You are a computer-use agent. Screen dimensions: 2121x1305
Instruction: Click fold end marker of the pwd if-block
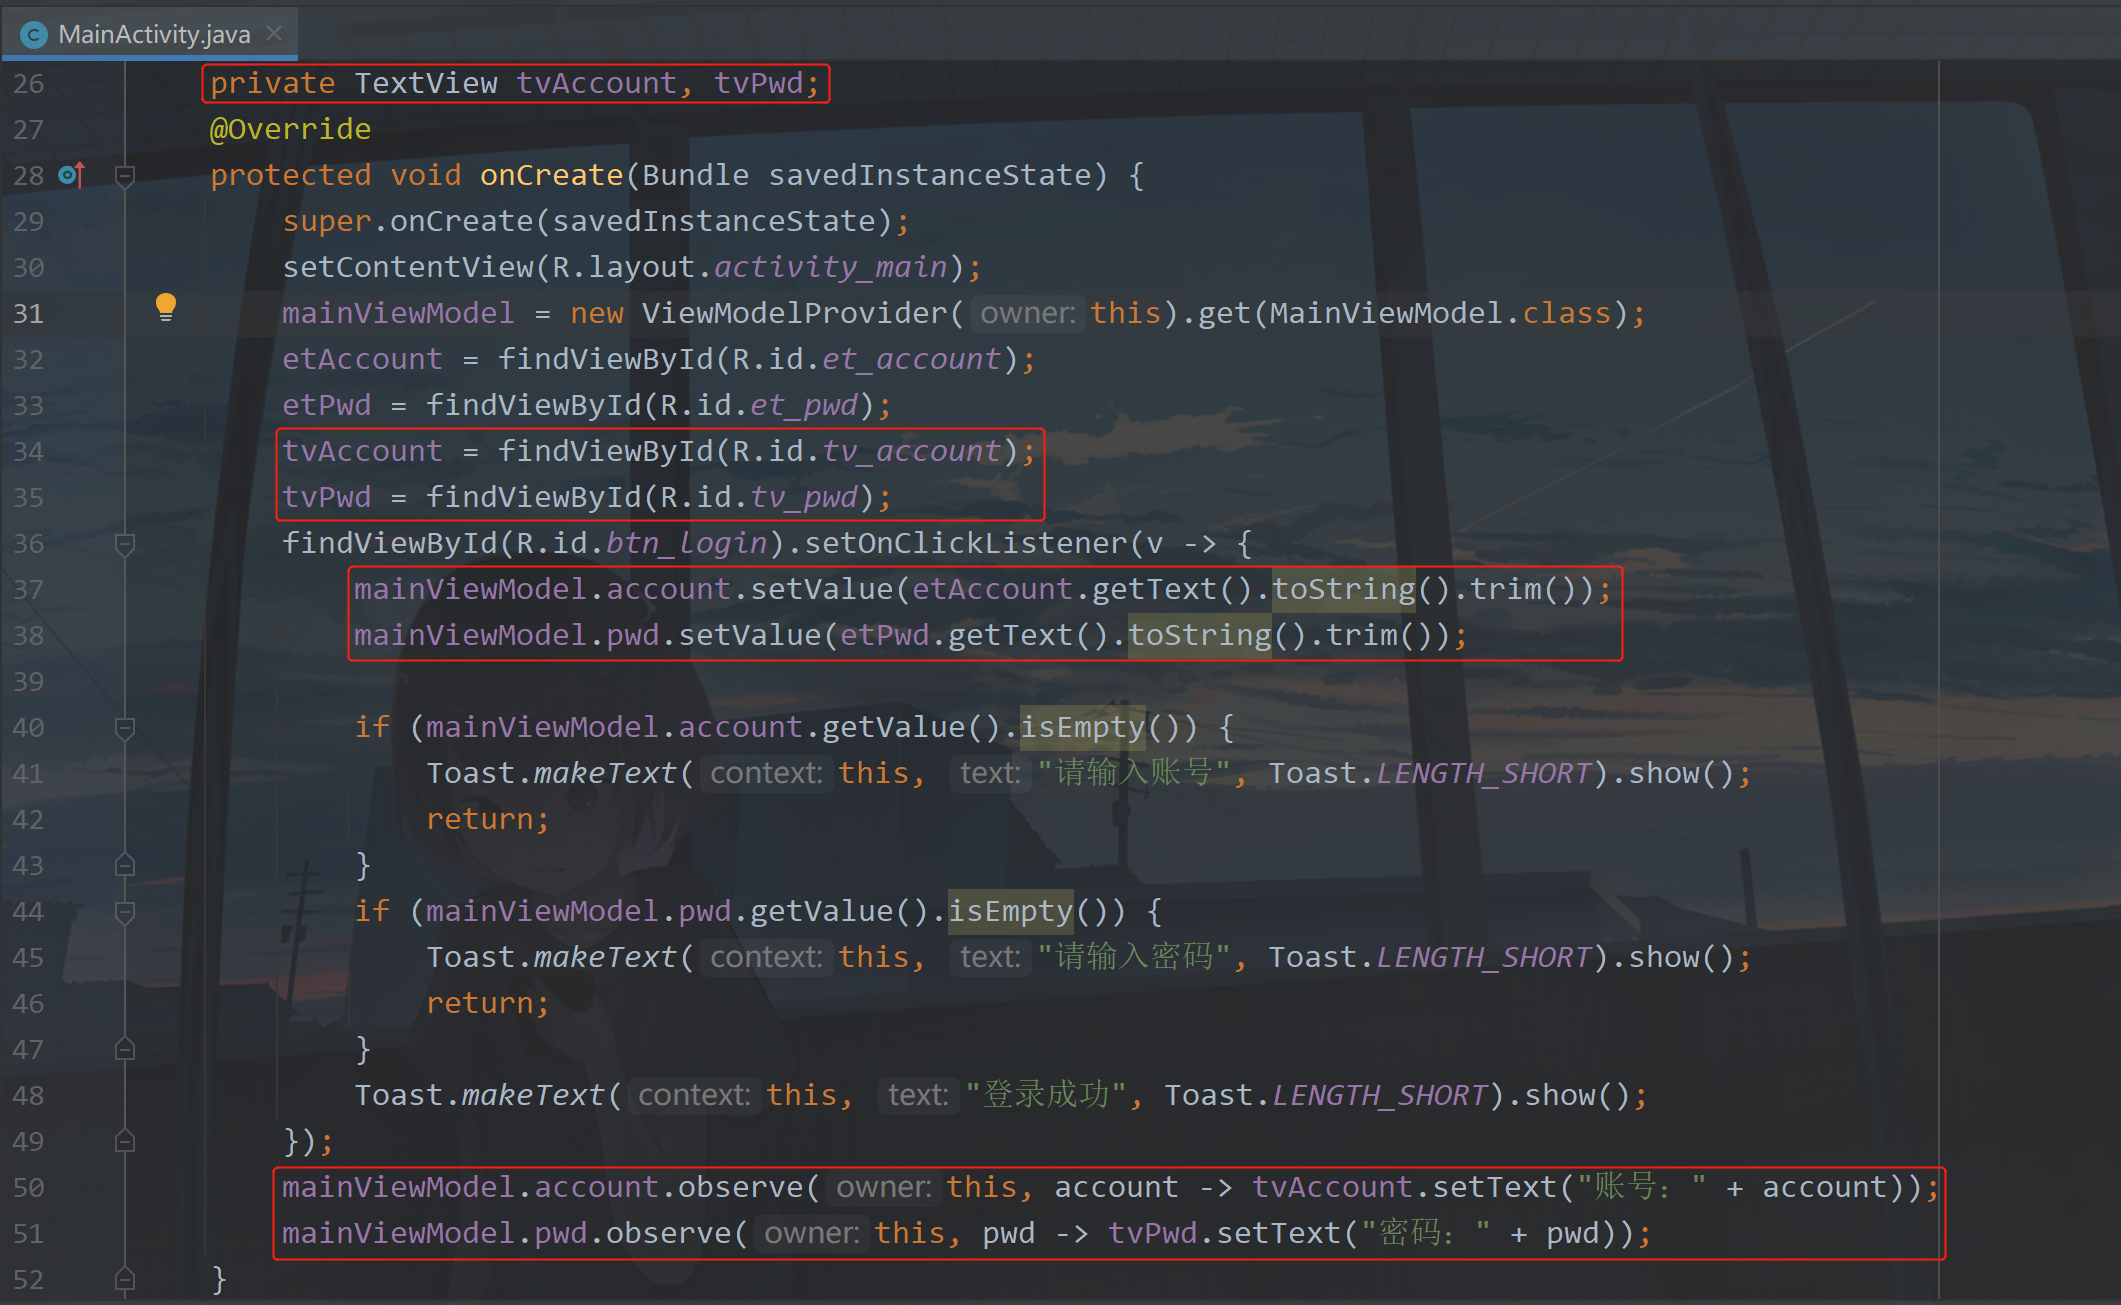click(125, 1049)
